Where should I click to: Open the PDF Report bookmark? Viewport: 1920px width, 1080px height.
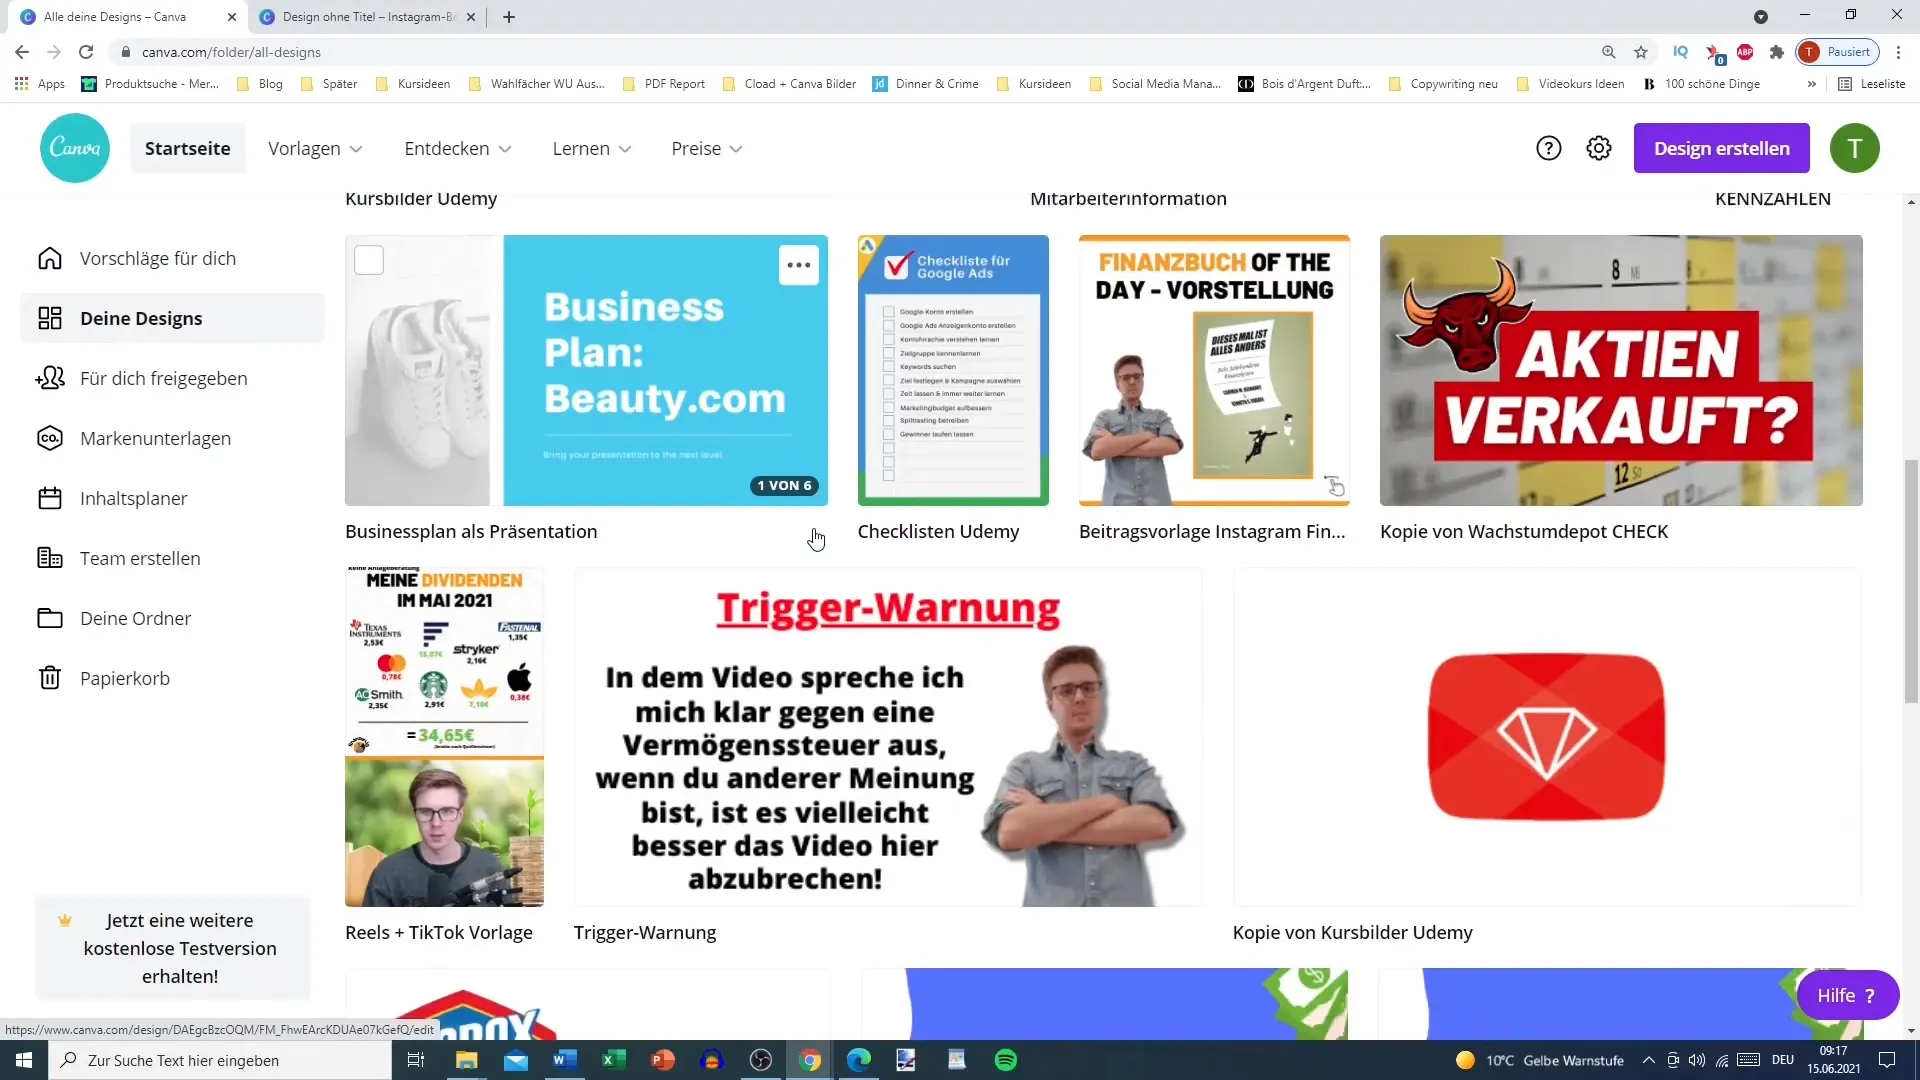[664, 84]
